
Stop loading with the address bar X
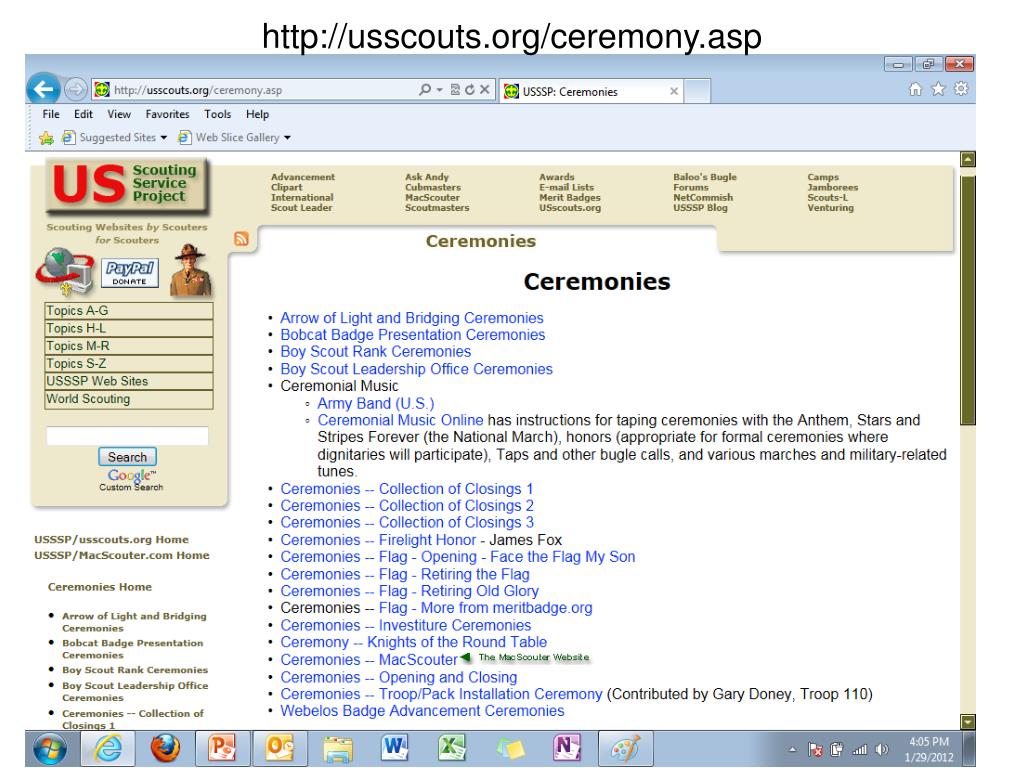pyautogui.click(x=485, y=89)
